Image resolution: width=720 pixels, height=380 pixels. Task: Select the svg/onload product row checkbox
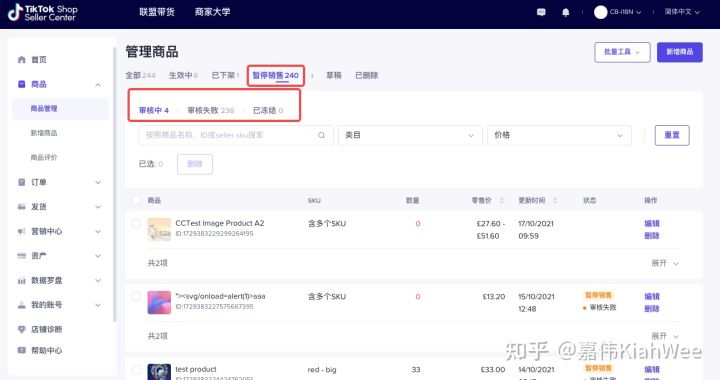(x=136, y=296)
